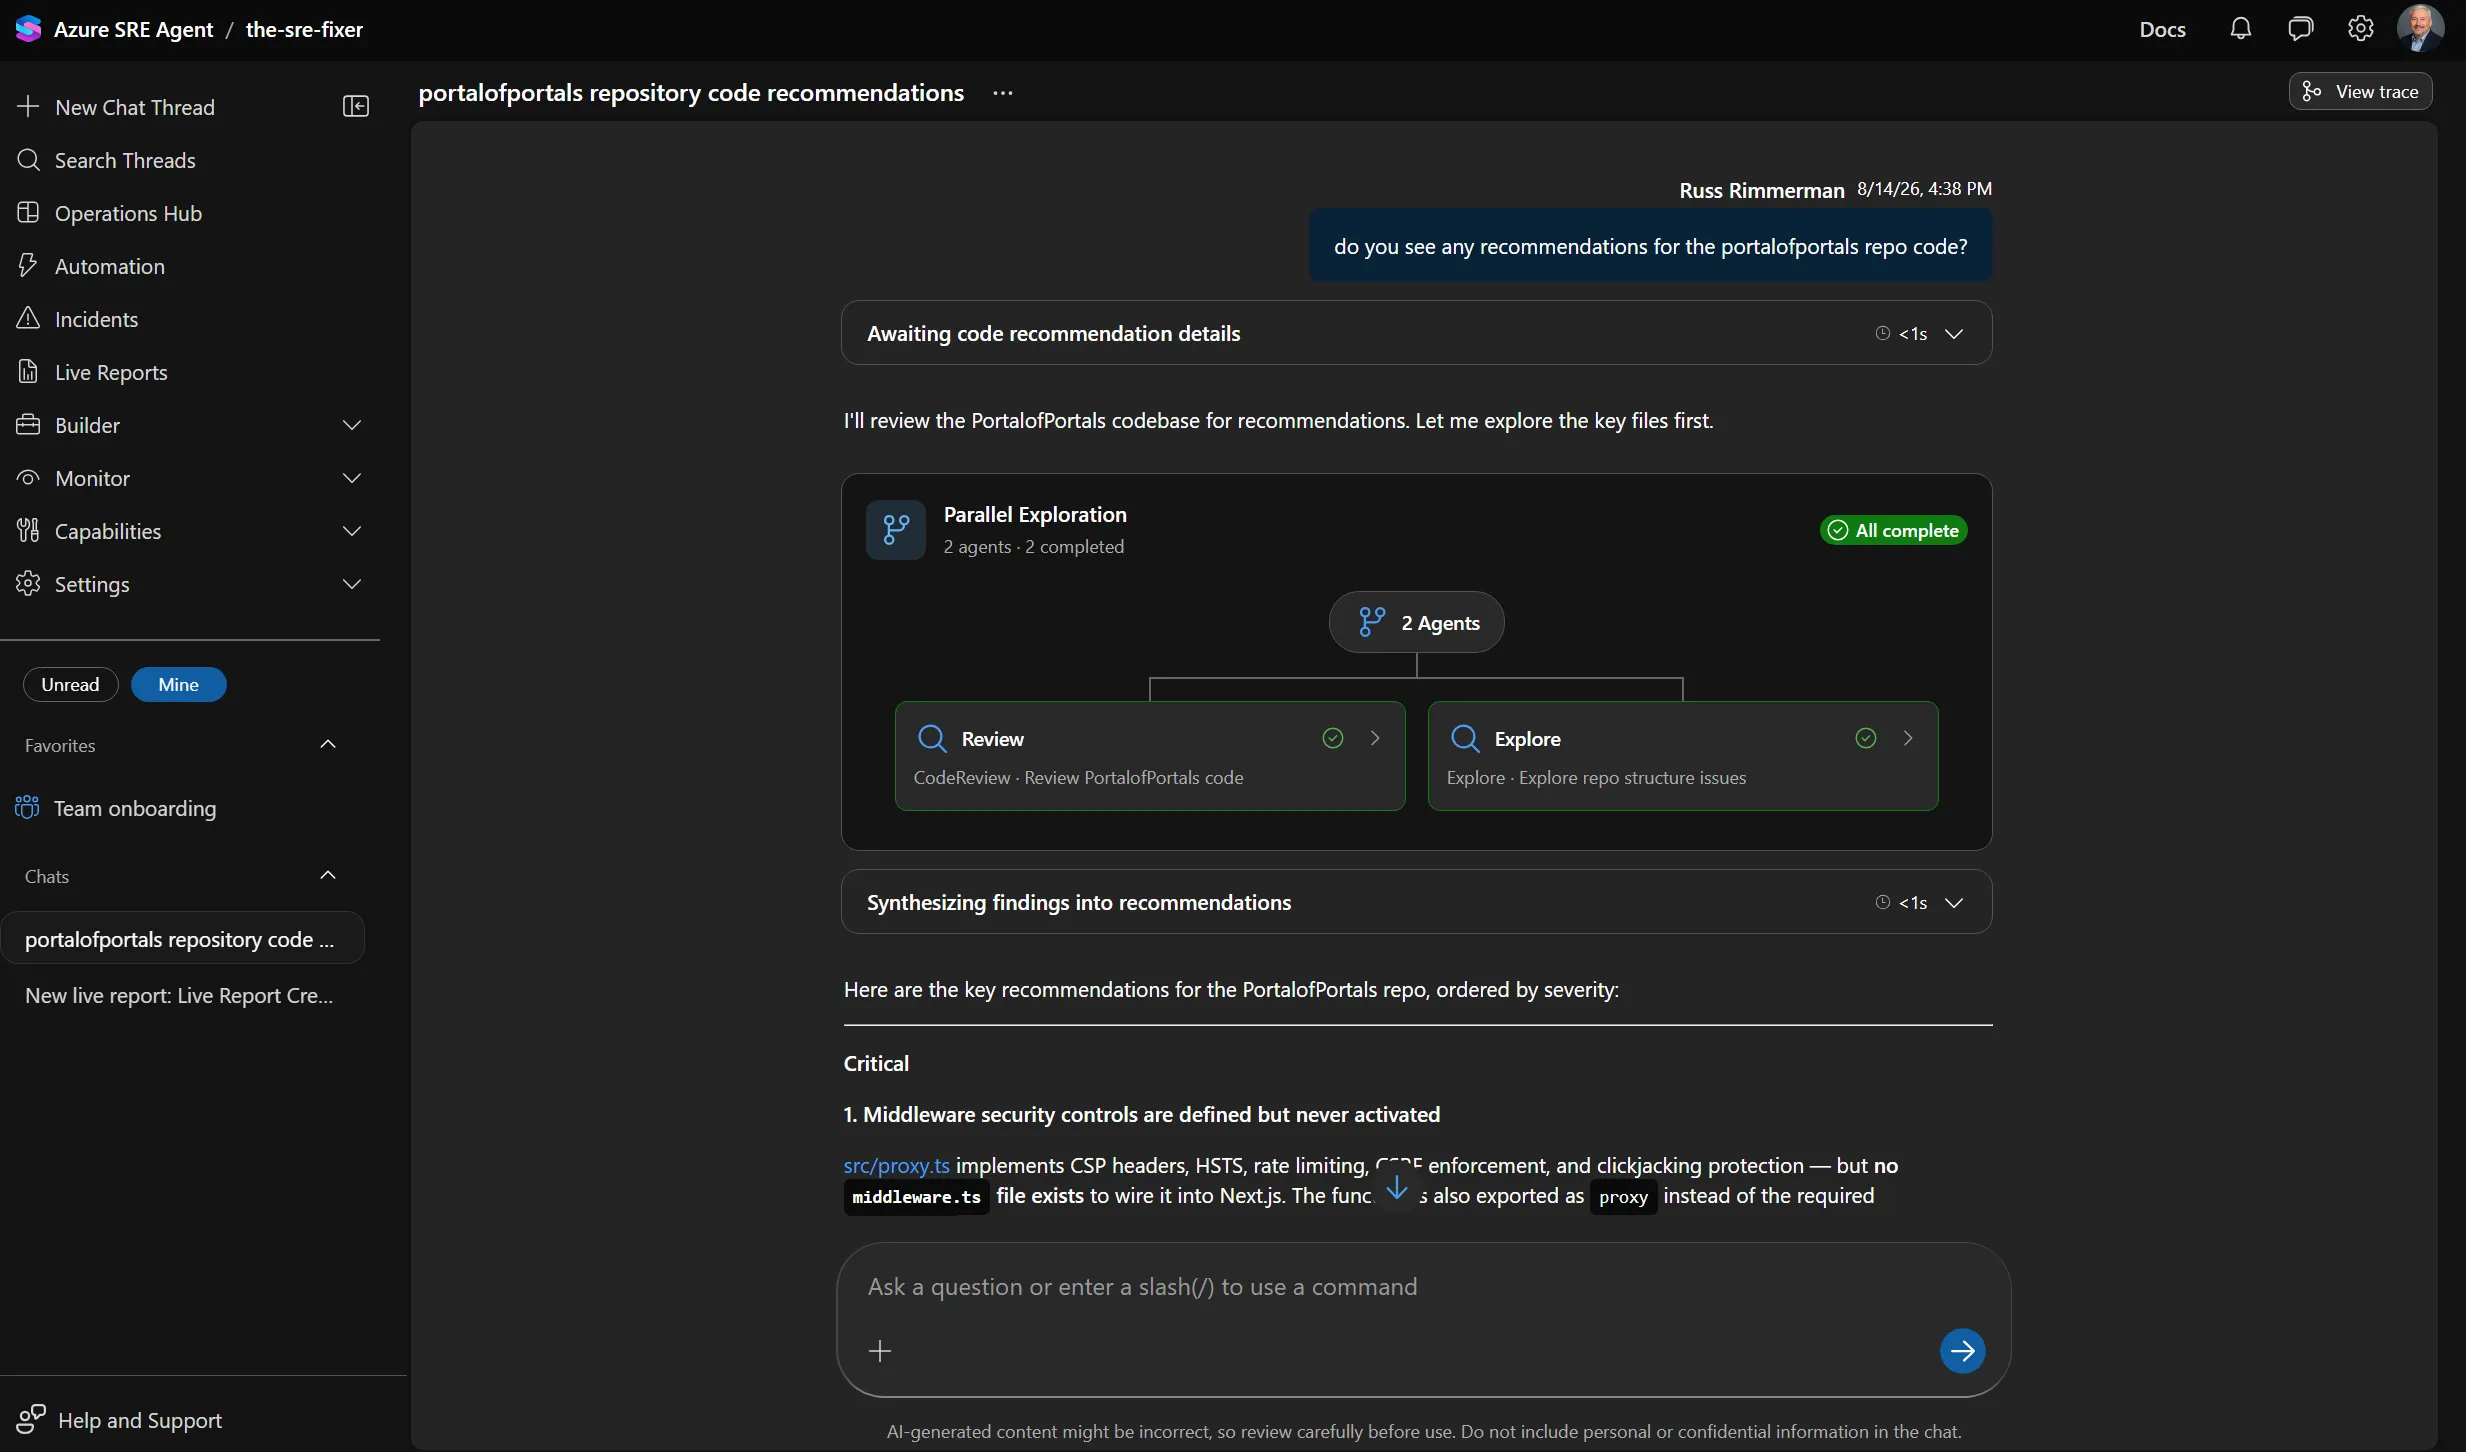Screen dimensions: 2466x1452
Task: Click the Critical heading
Action: (x=876, y=1064)
